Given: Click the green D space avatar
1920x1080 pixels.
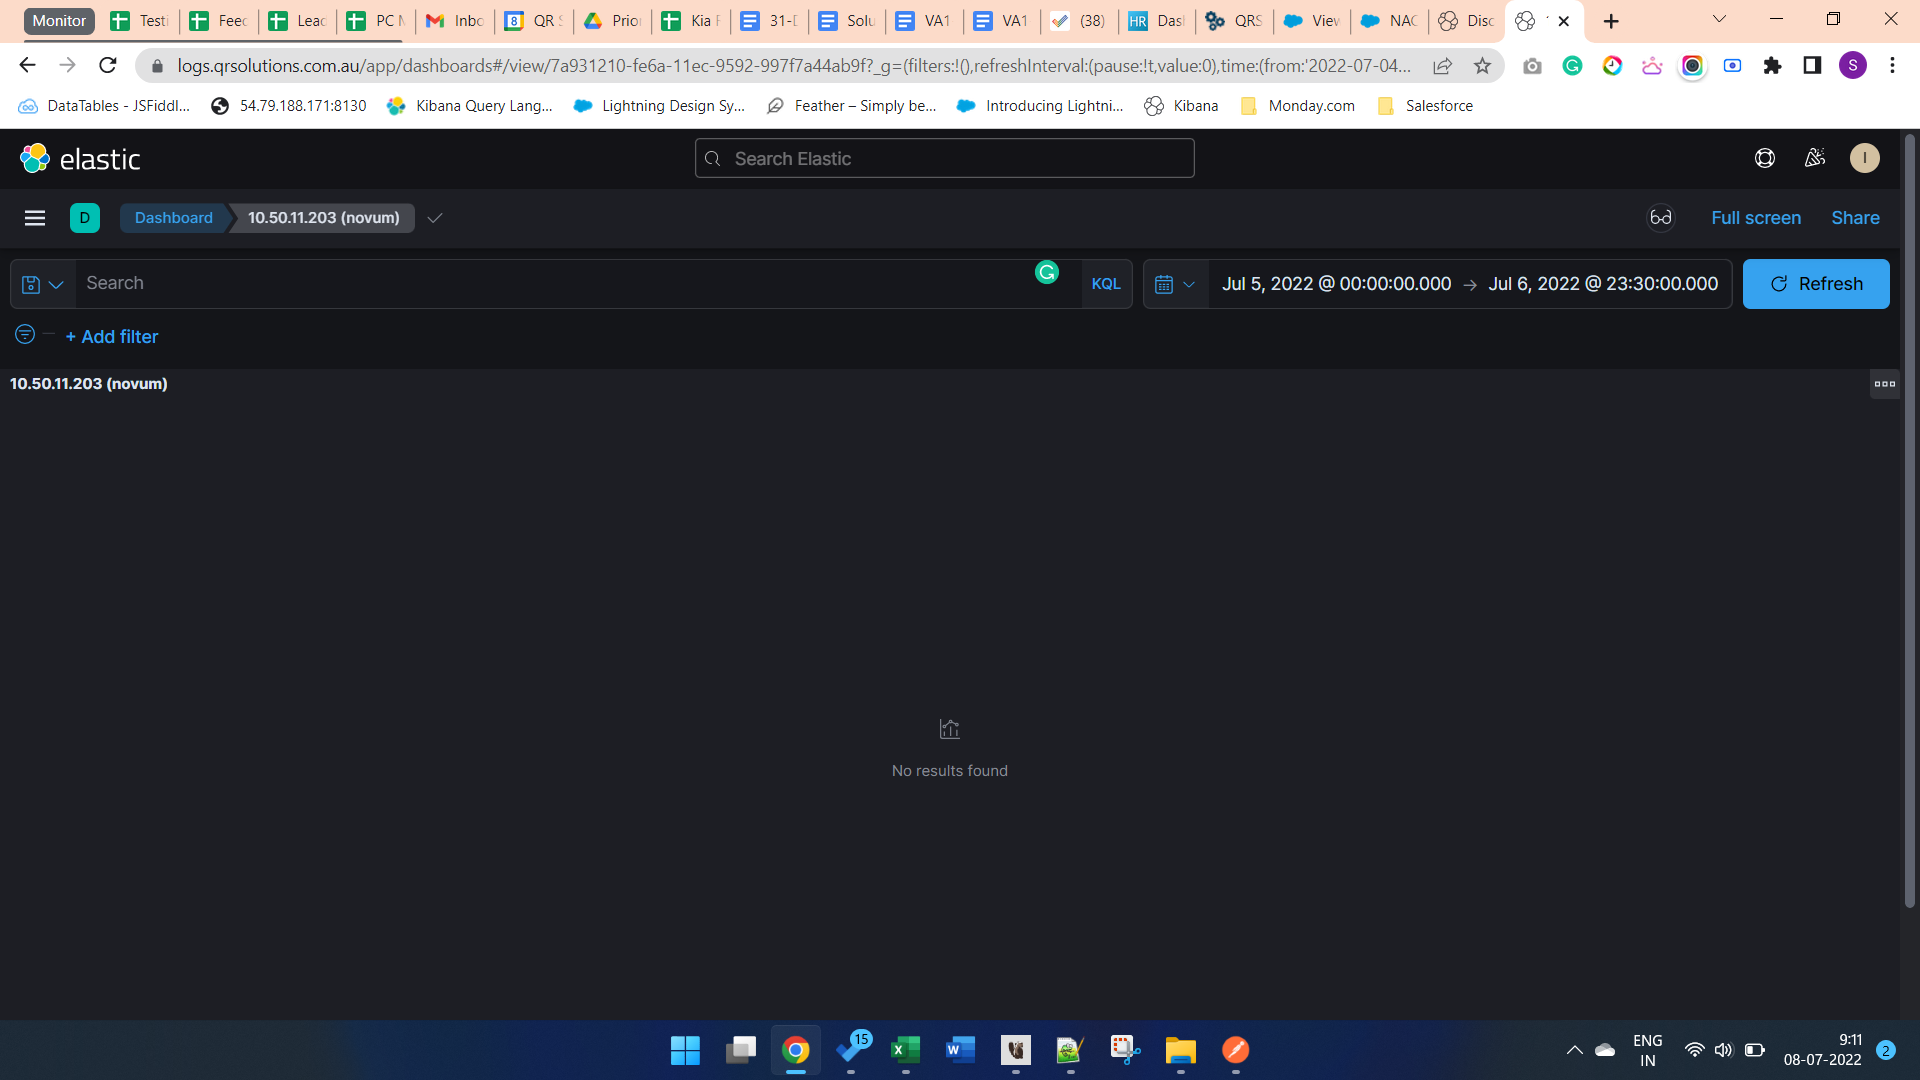Looking at the screenshot, I should point(85,218).
